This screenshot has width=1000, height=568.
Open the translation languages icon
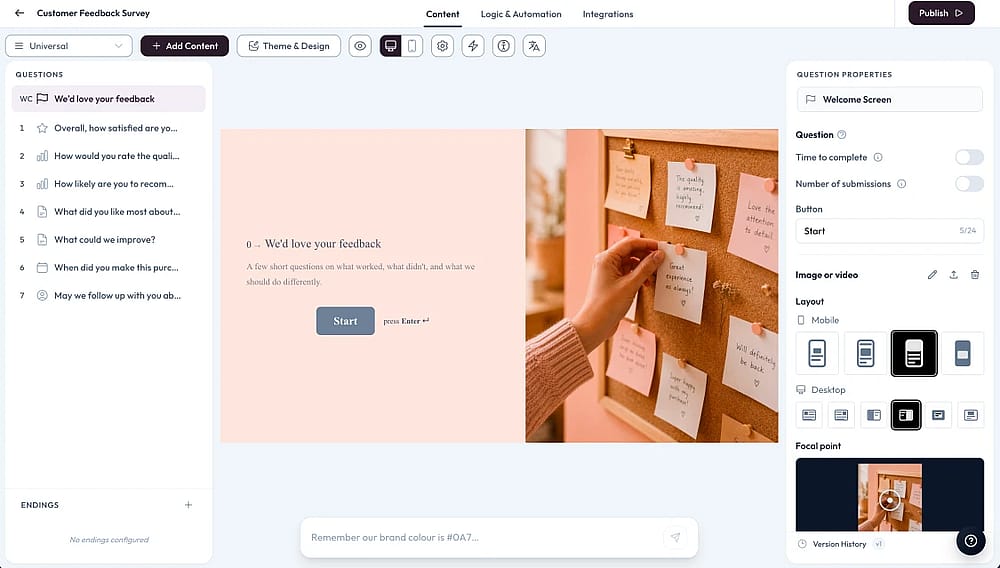coord(534,46)
